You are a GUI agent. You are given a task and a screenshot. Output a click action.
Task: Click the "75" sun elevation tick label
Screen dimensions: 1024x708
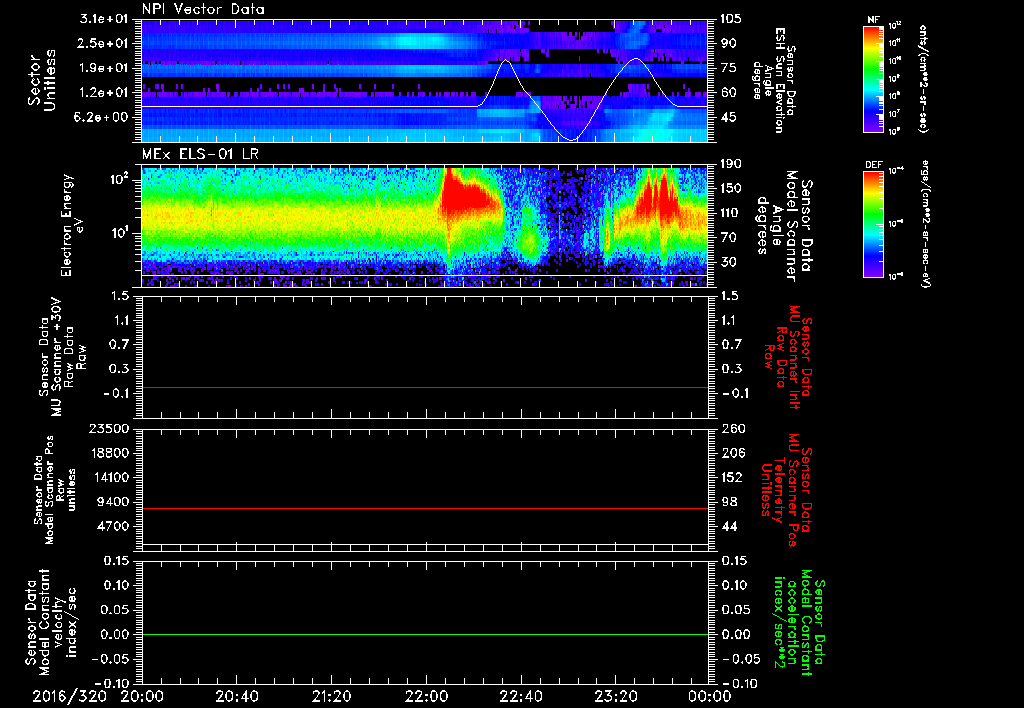[x=728, y=68]
